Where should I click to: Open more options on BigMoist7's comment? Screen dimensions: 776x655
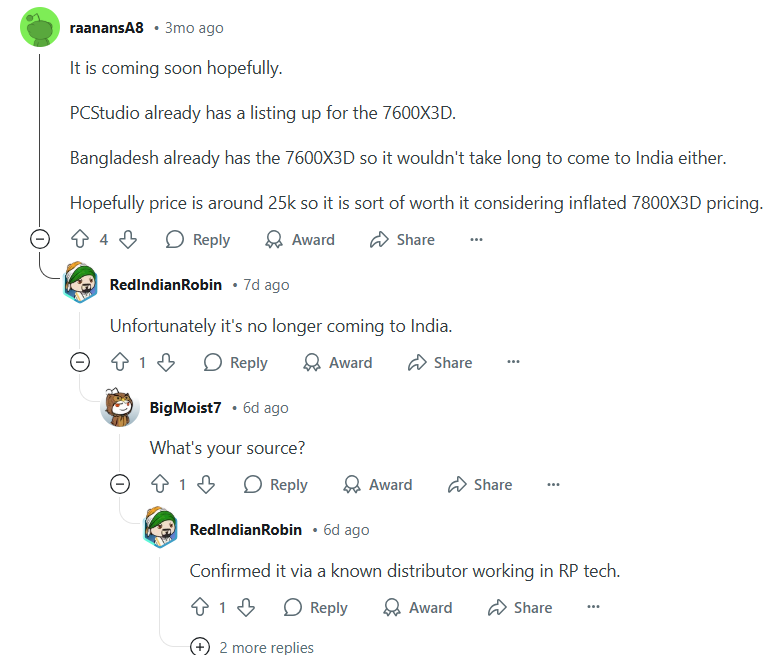553,484
